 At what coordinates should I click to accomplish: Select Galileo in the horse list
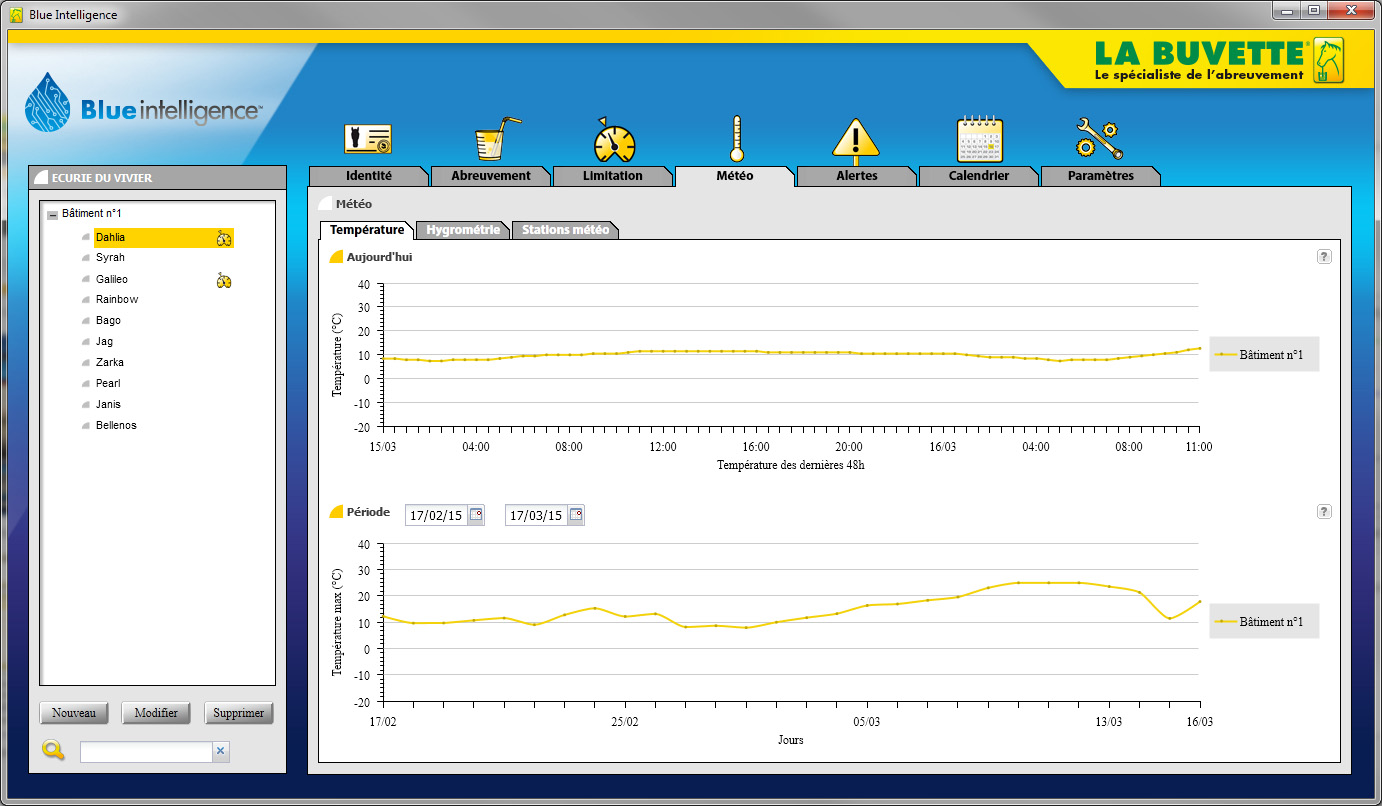coord(112,280)
